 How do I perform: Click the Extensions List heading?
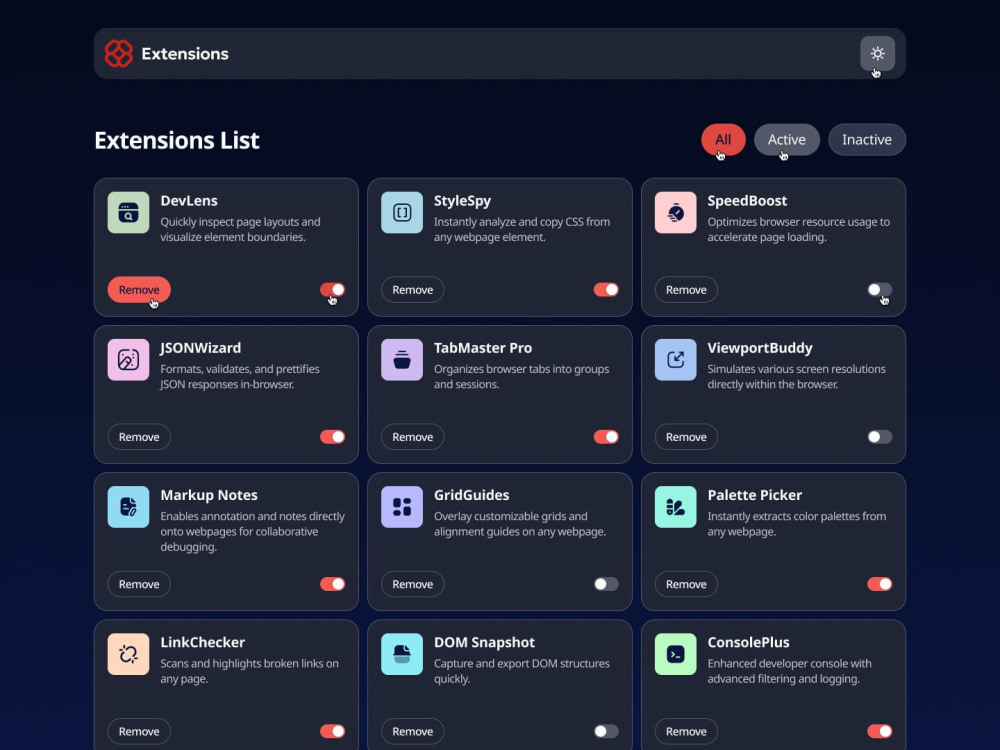coord(177,140)
